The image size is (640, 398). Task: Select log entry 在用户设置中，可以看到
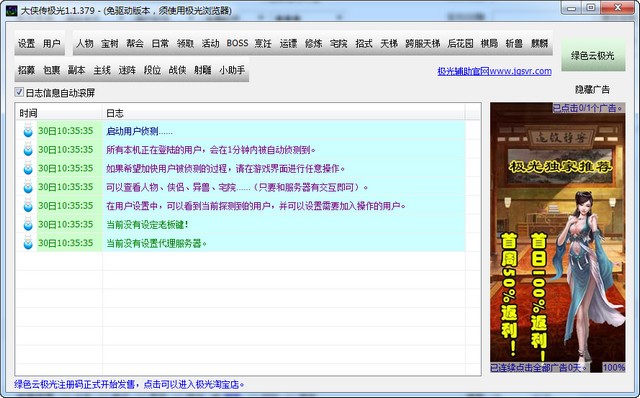click(x=241, y=206)
